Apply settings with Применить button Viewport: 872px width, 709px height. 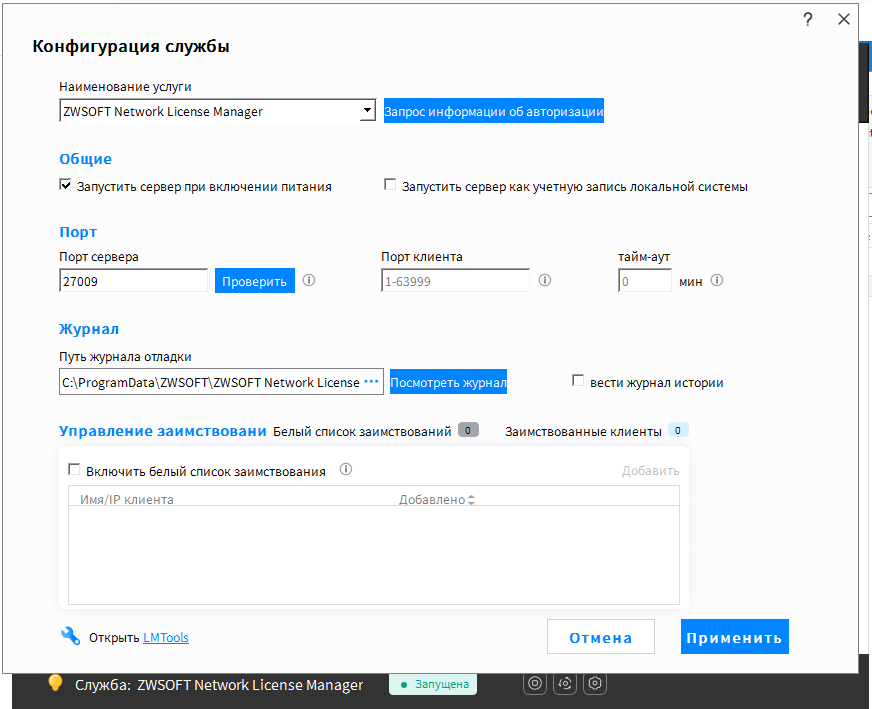click(x=735, y=637)
